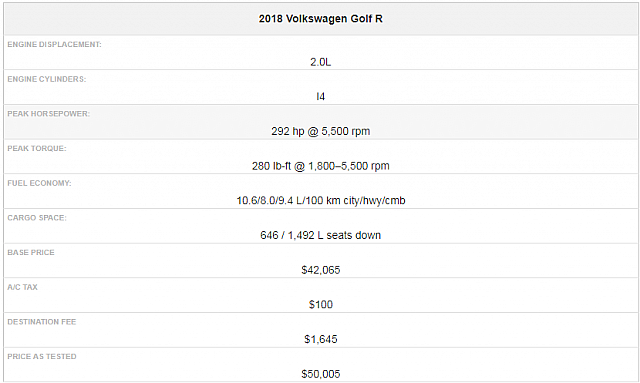The width and height of the screenshot is (640, 383).
Task: Select the Peak Torque label
Action: (37, 149)
